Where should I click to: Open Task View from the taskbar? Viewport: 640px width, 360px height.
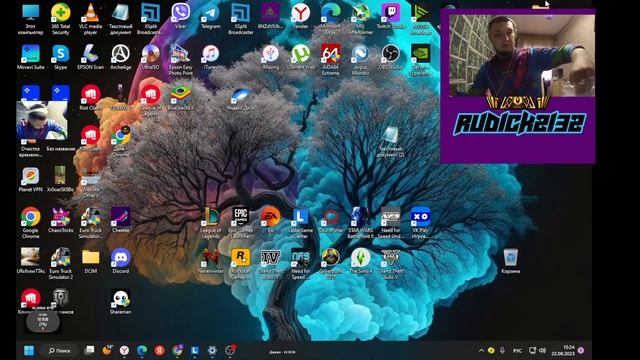point(89,350)
